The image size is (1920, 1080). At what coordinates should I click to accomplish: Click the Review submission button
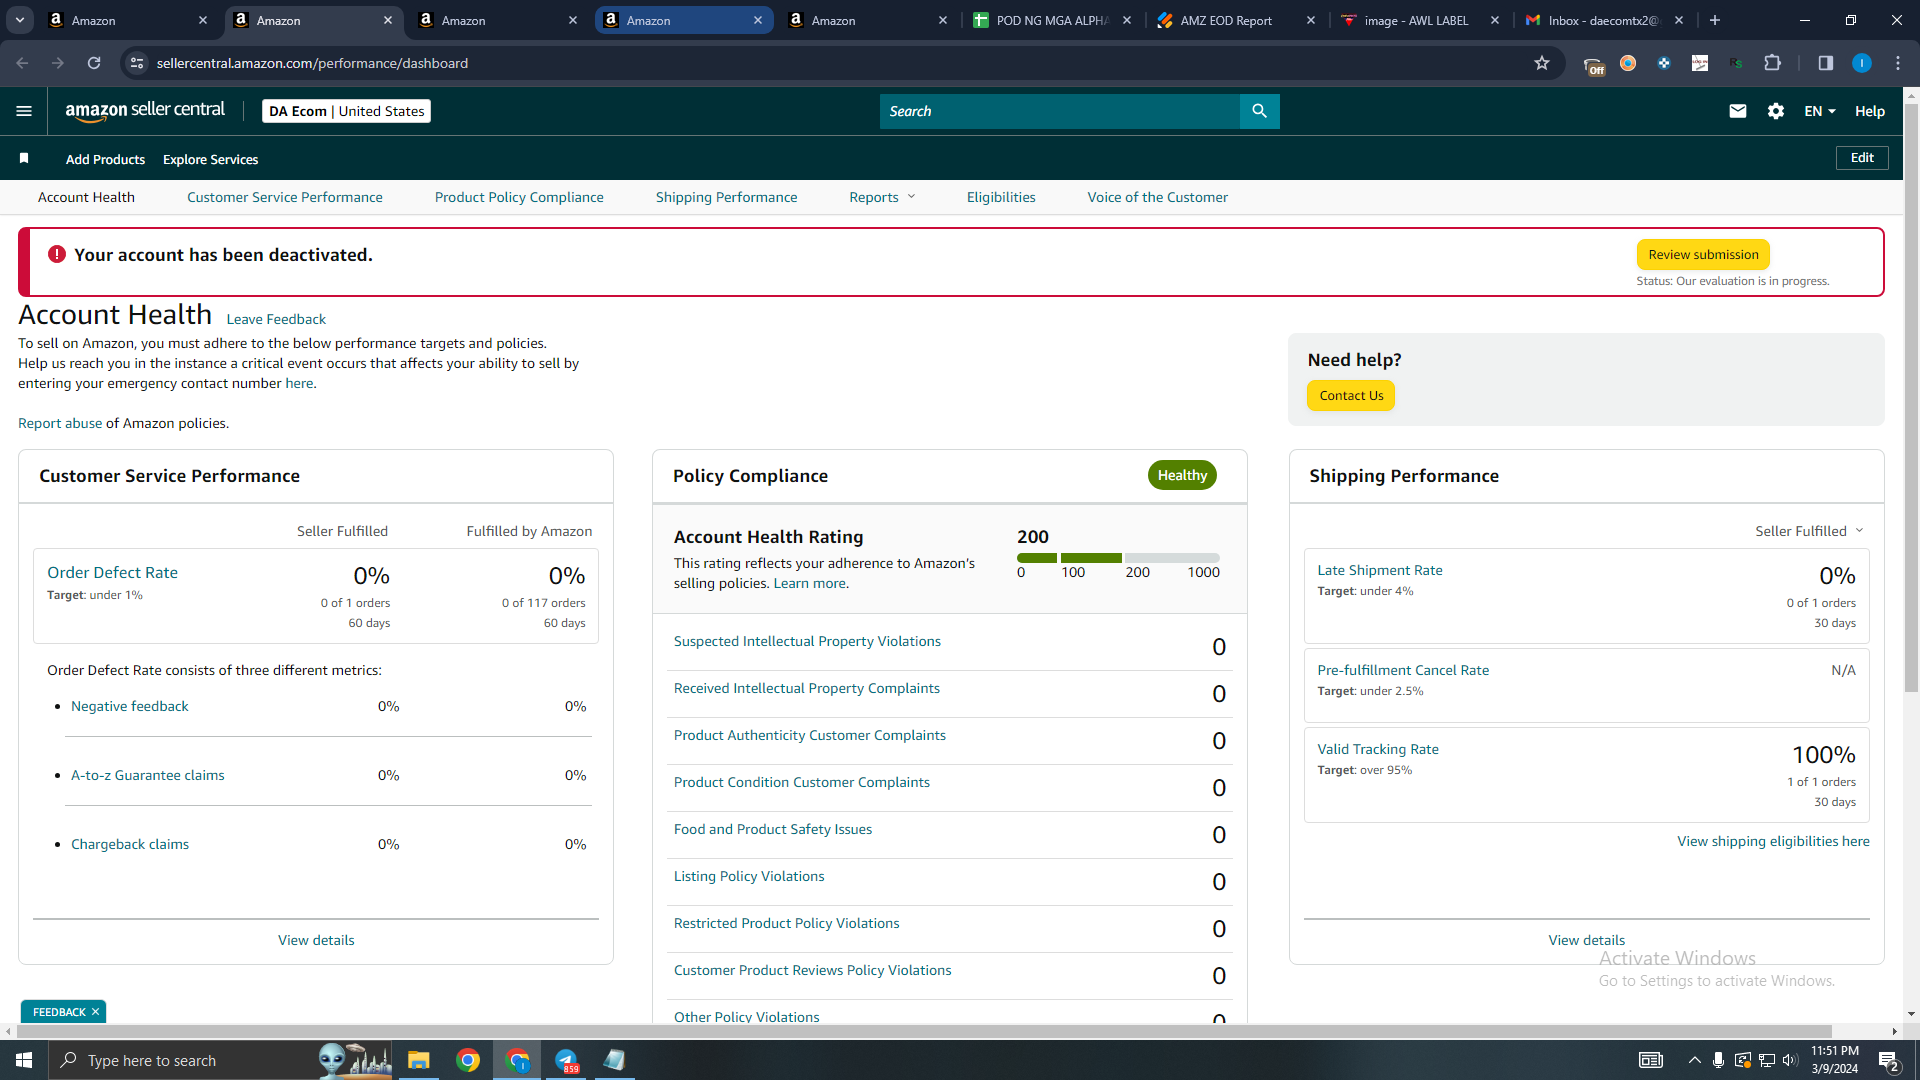(1703, 254)
